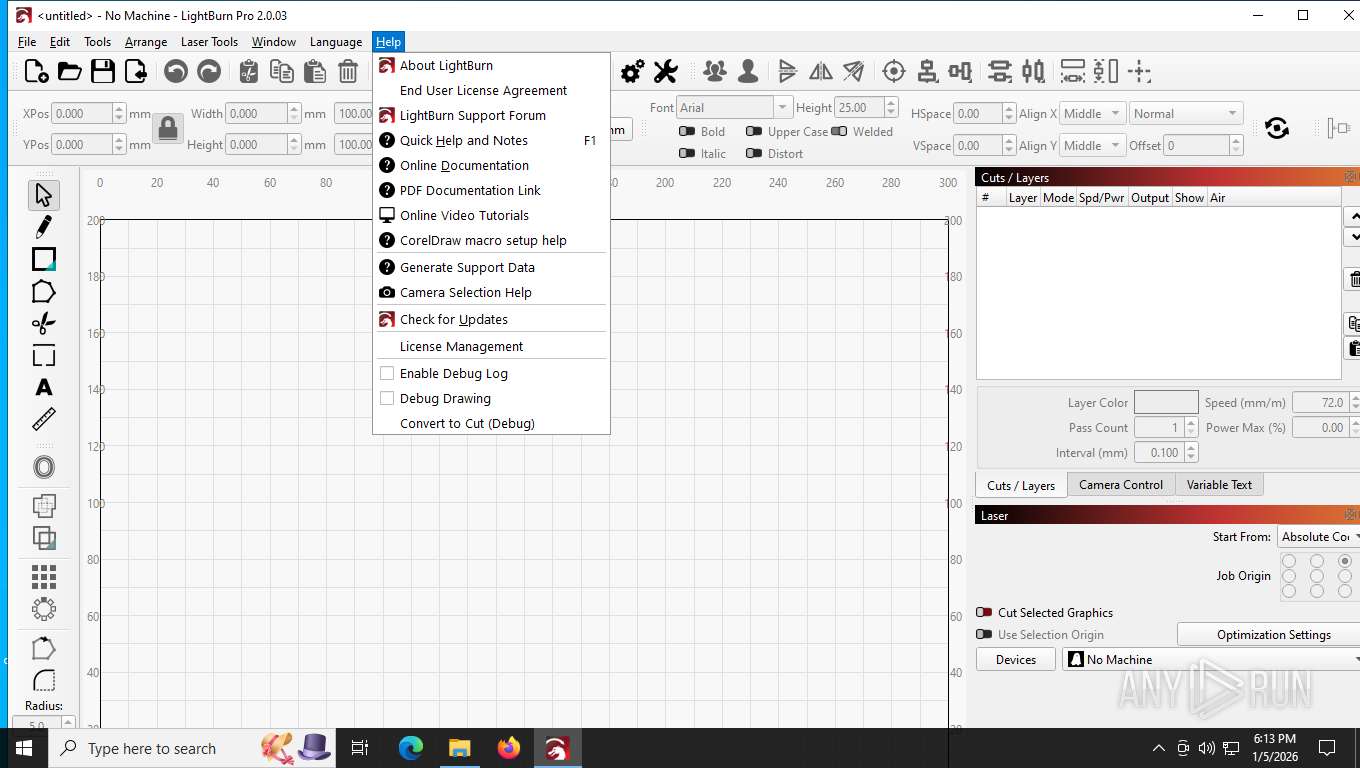Open the Laser Tools menu
Screen dimensions: 1360x768
coord(209,42)
